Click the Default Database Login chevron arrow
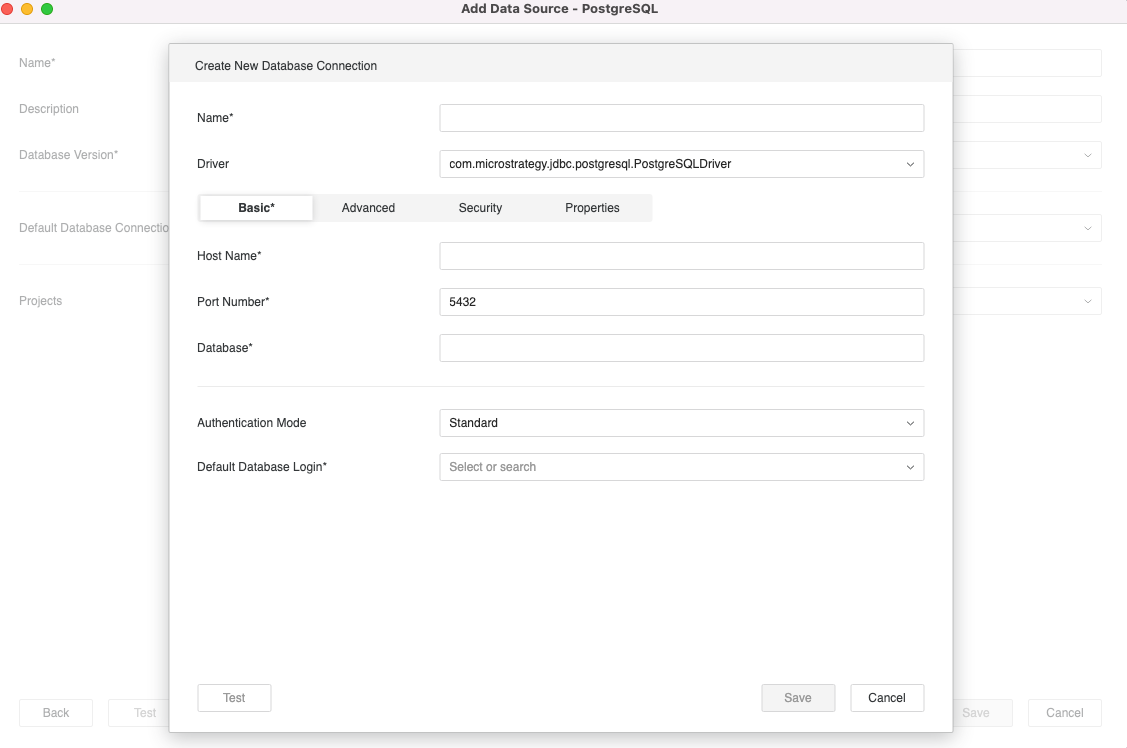 coord(910,467)
